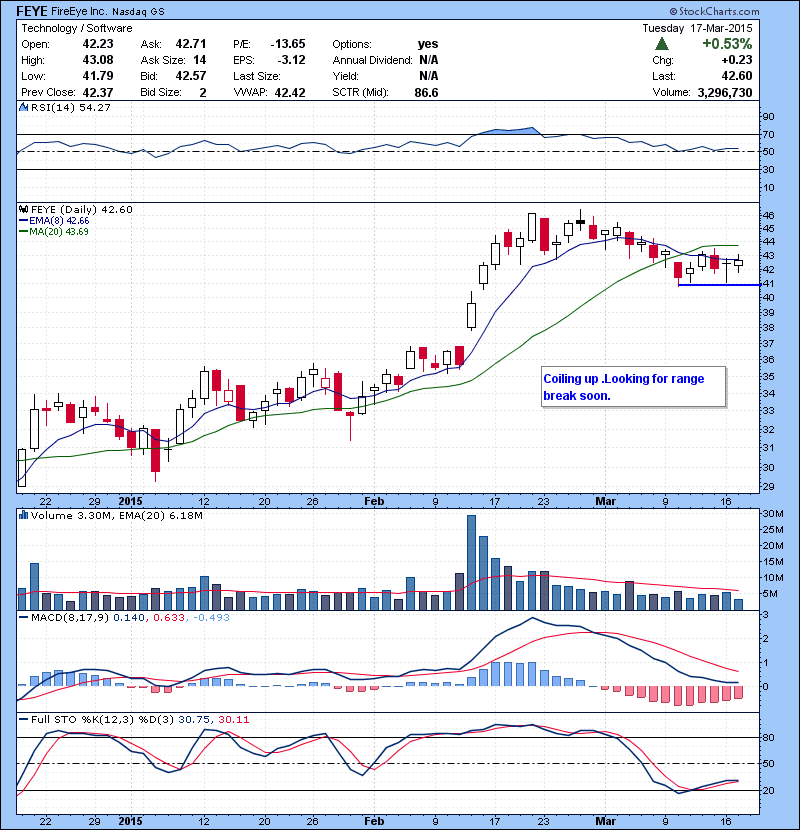Click the Feb label on the price chart axis

(x=374, y=501)
